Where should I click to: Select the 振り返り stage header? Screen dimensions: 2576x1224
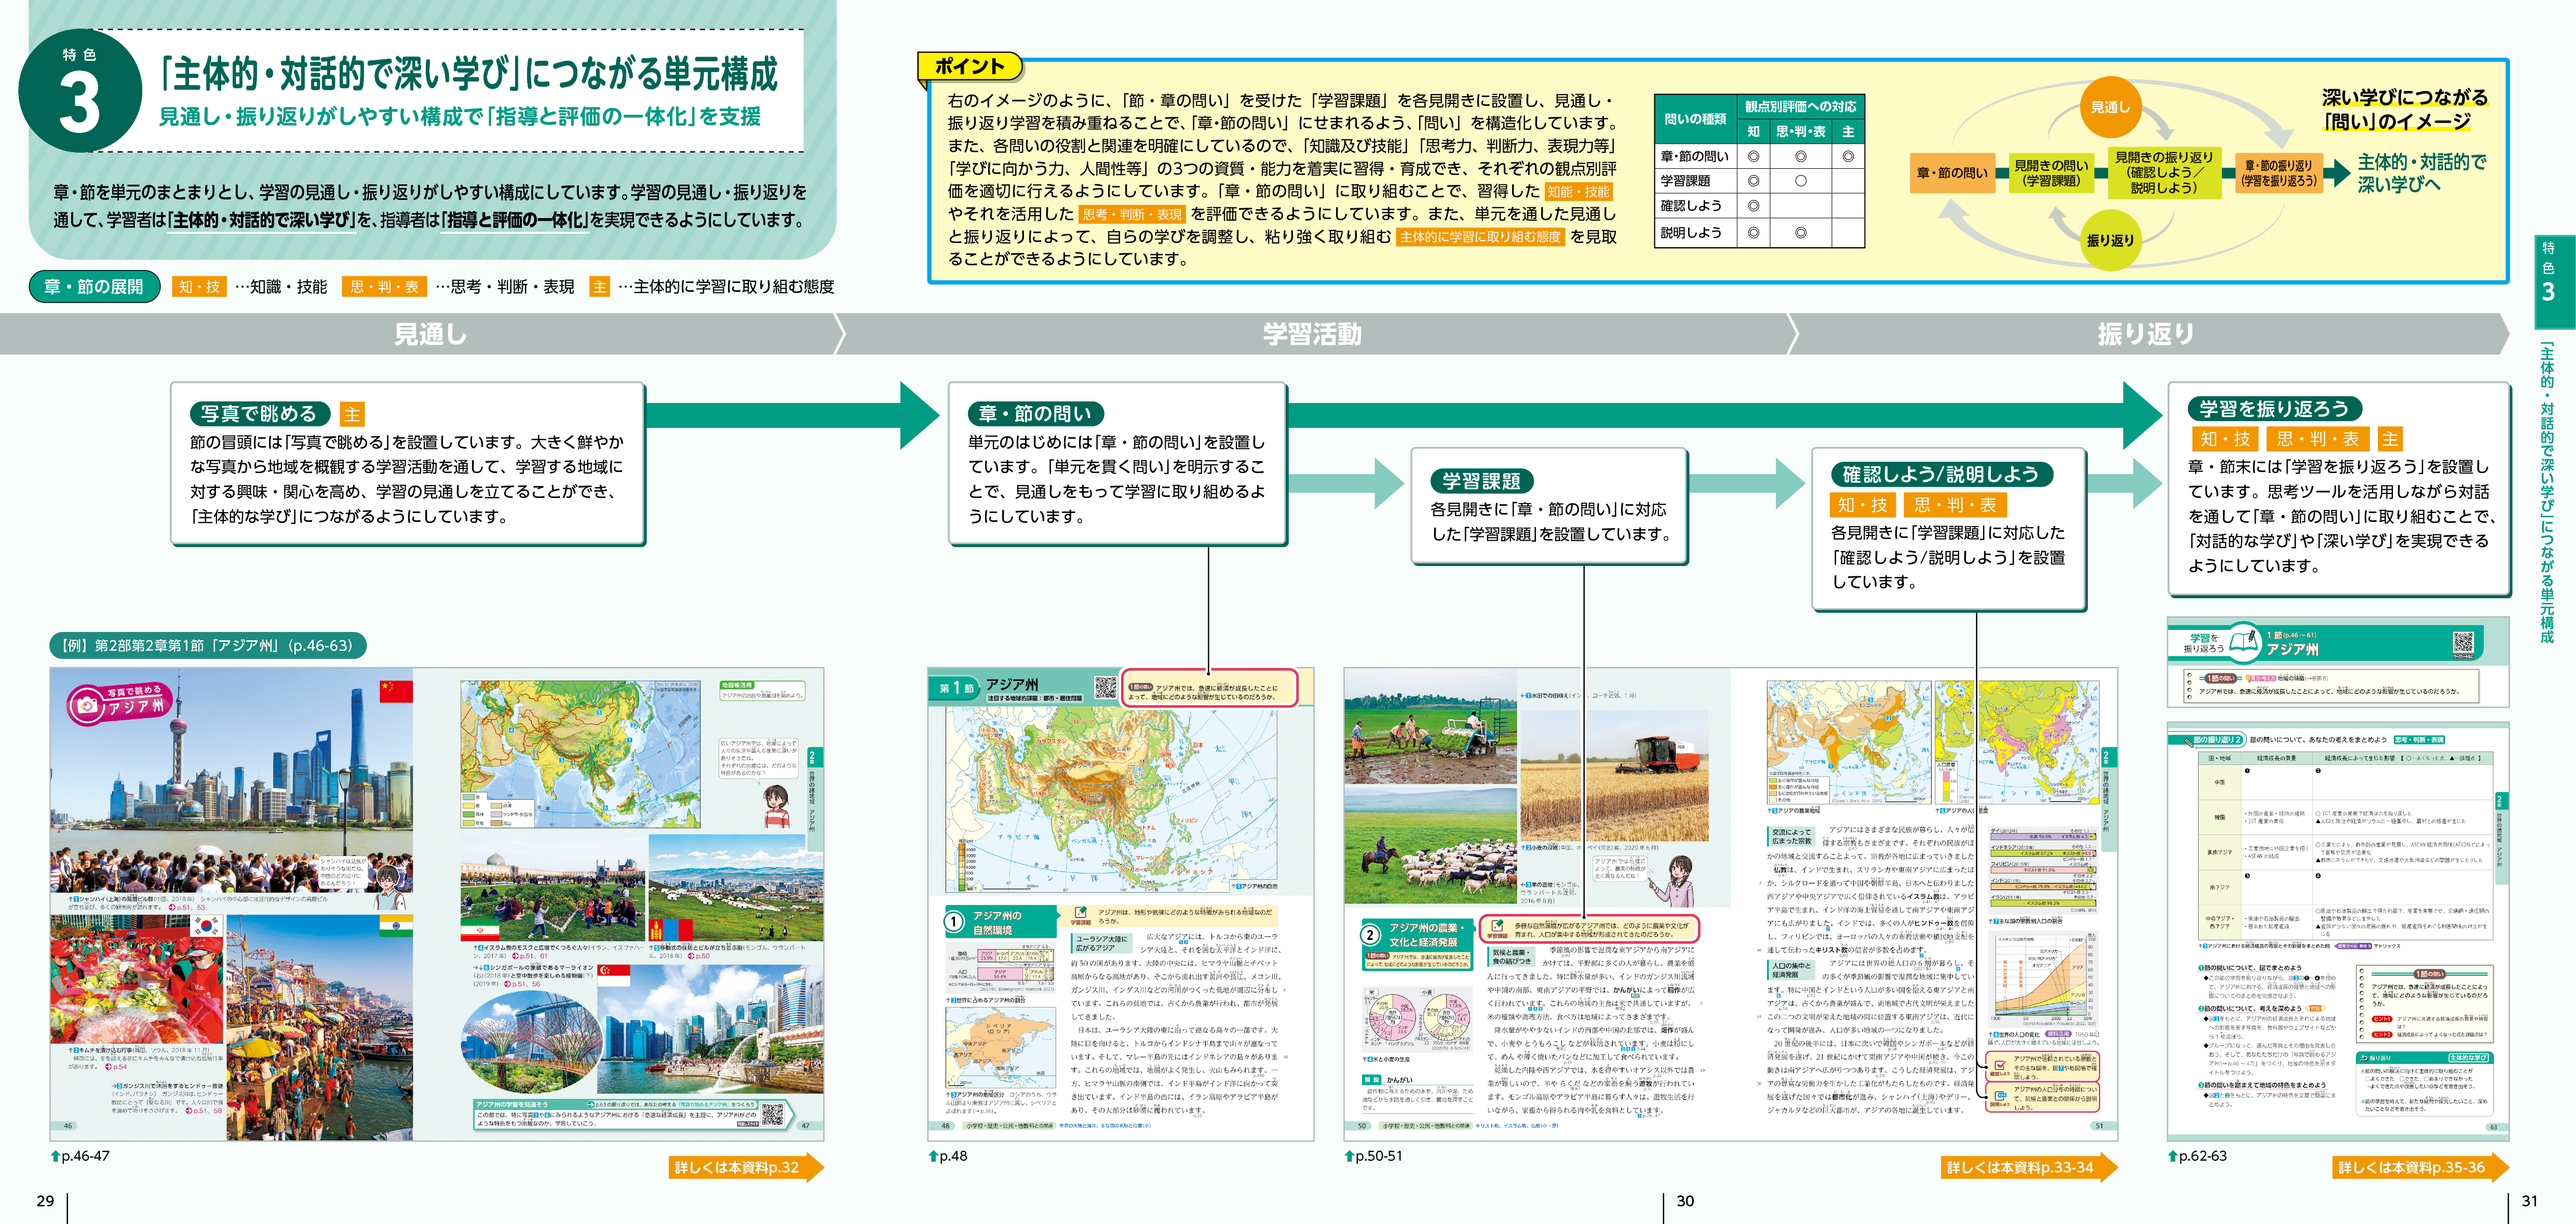pyautogui.click(x=2146, y=334)
